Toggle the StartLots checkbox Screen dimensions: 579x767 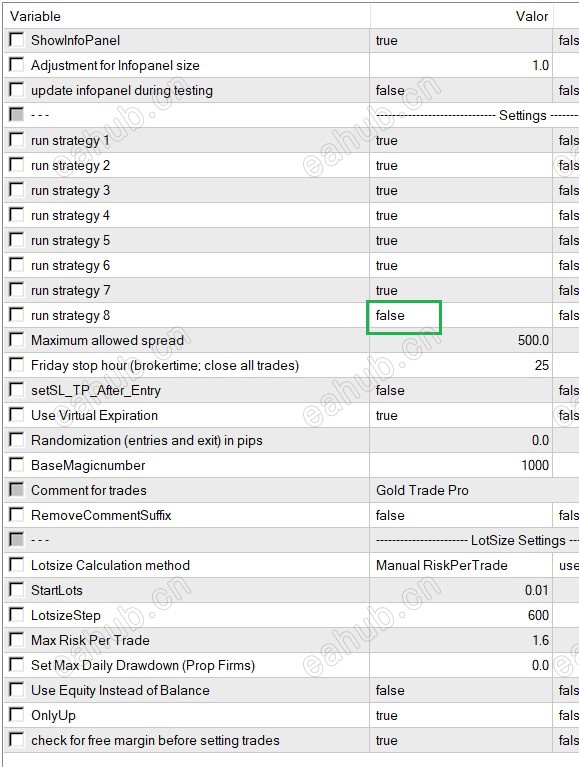coord(17,589)
